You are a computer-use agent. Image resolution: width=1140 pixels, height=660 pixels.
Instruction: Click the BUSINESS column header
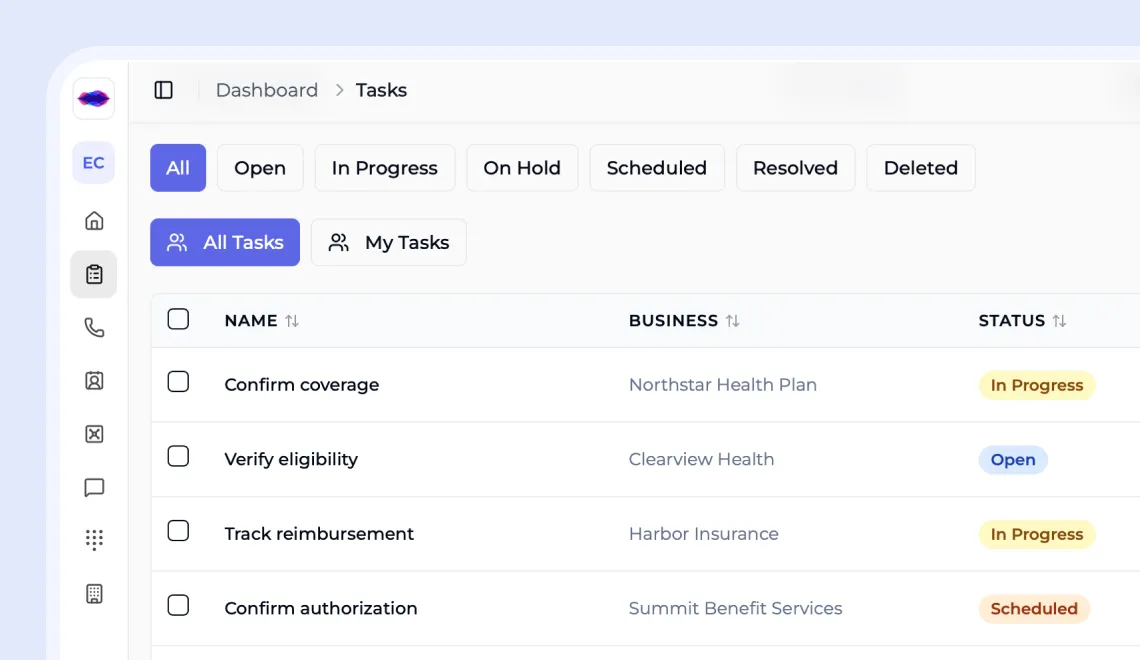pyautogui.click(x=673, y=321)
